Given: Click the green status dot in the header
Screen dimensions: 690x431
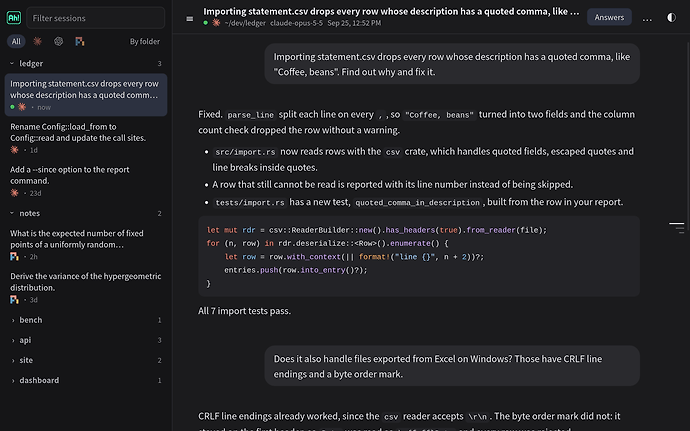Looking at the screenshot, I should (x=206, y=23).
